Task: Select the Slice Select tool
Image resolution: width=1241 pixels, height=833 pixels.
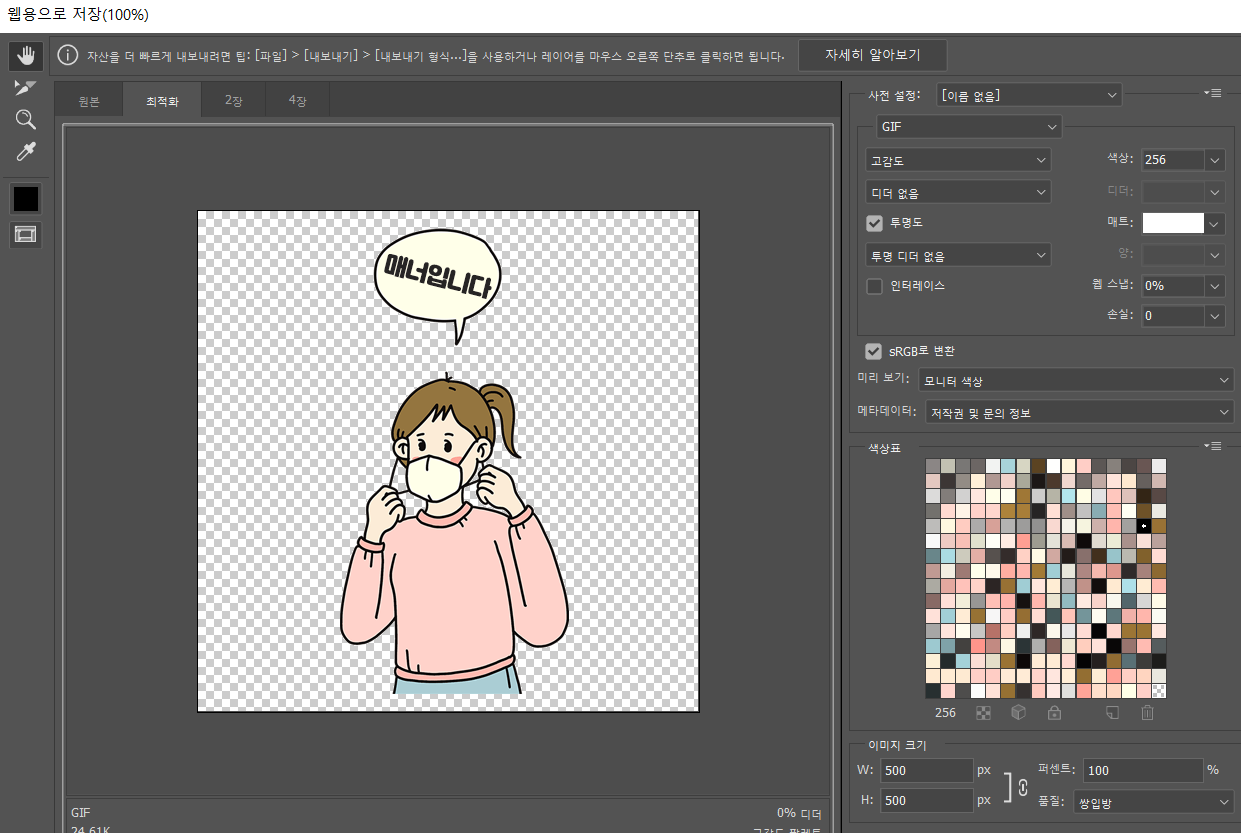Action: 25,87
